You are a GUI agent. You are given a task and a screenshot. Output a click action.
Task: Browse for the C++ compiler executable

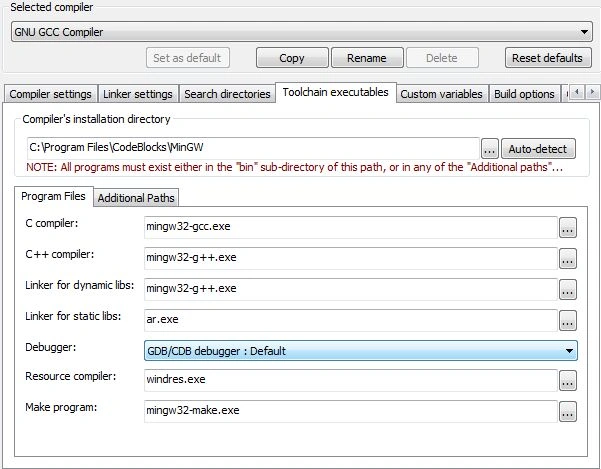click(x=568, y=259)
